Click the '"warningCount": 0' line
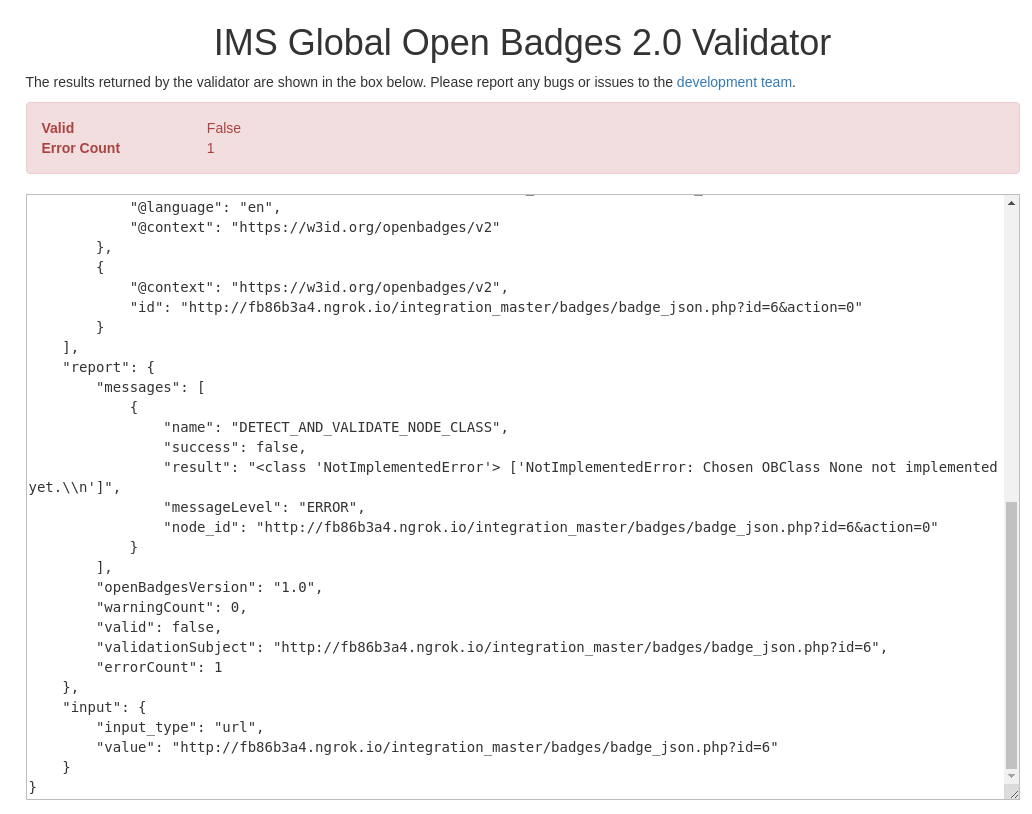This screenshot has height=814, width=1032. [x=172, y=607]
